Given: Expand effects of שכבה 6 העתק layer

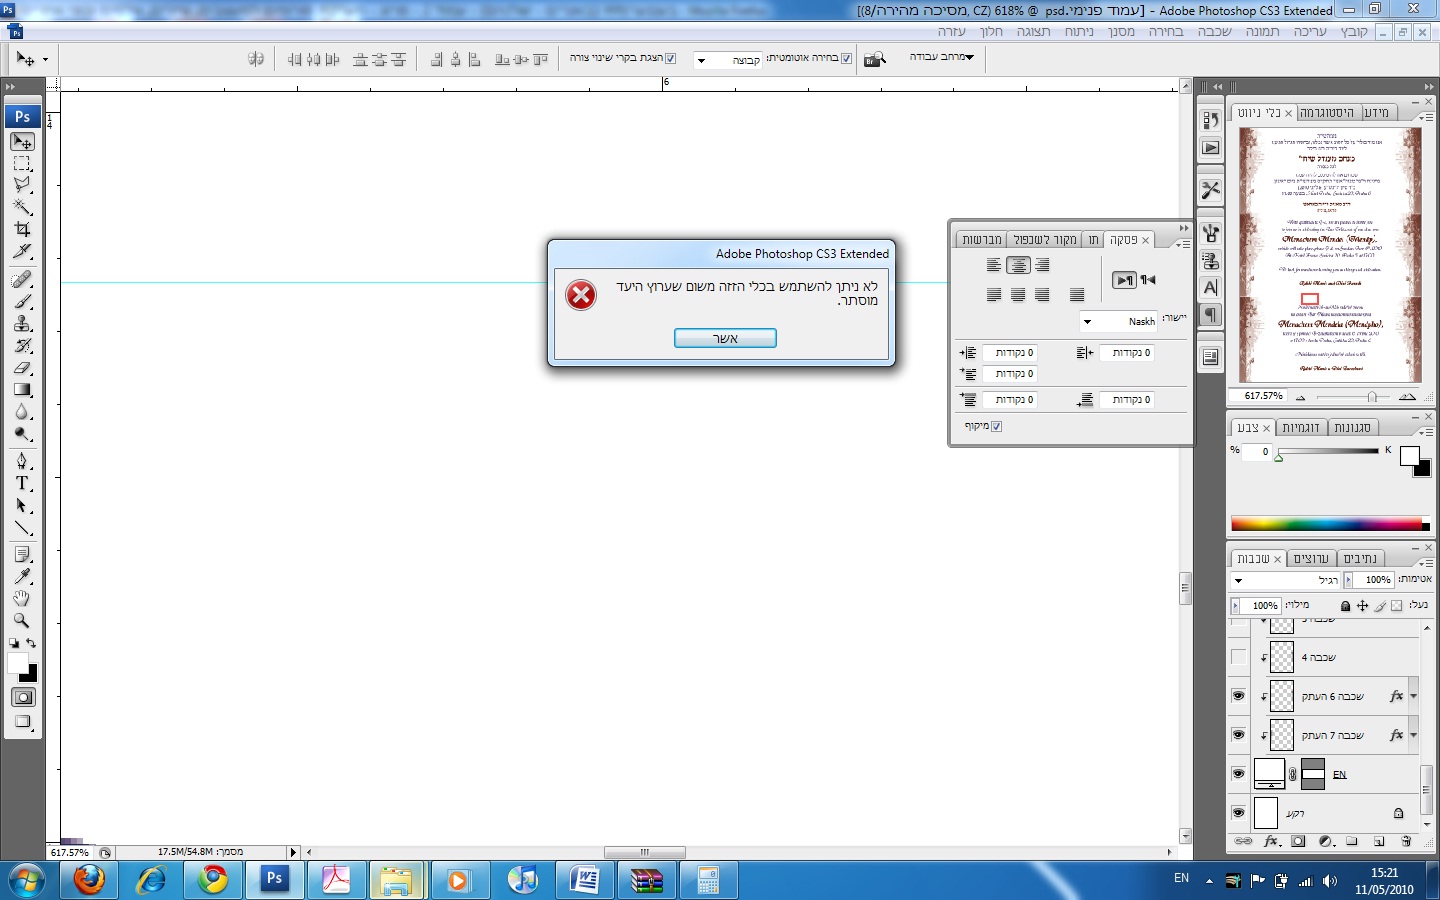Looking at the screenshot, I should point(1413,696).
